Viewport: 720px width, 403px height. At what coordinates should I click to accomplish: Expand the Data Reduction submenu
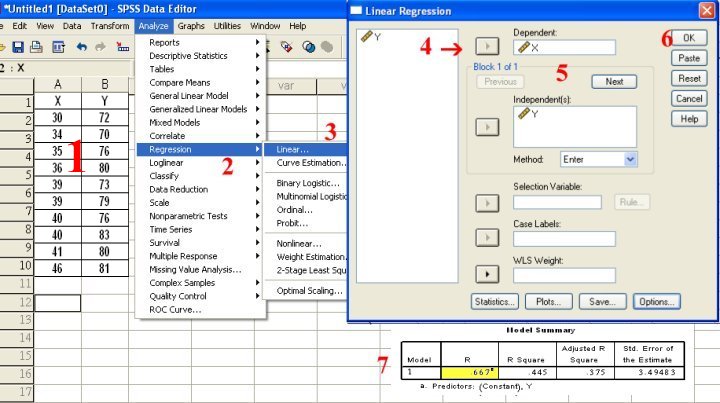(201, 189)
